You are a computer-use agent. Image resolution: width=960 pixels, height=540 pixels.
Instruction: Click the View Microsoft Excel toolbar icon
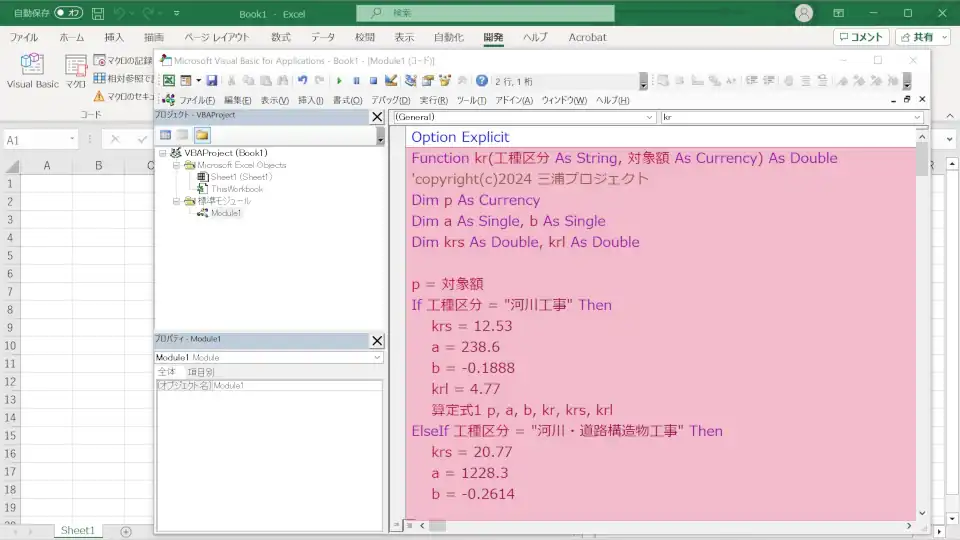(168, 81)
